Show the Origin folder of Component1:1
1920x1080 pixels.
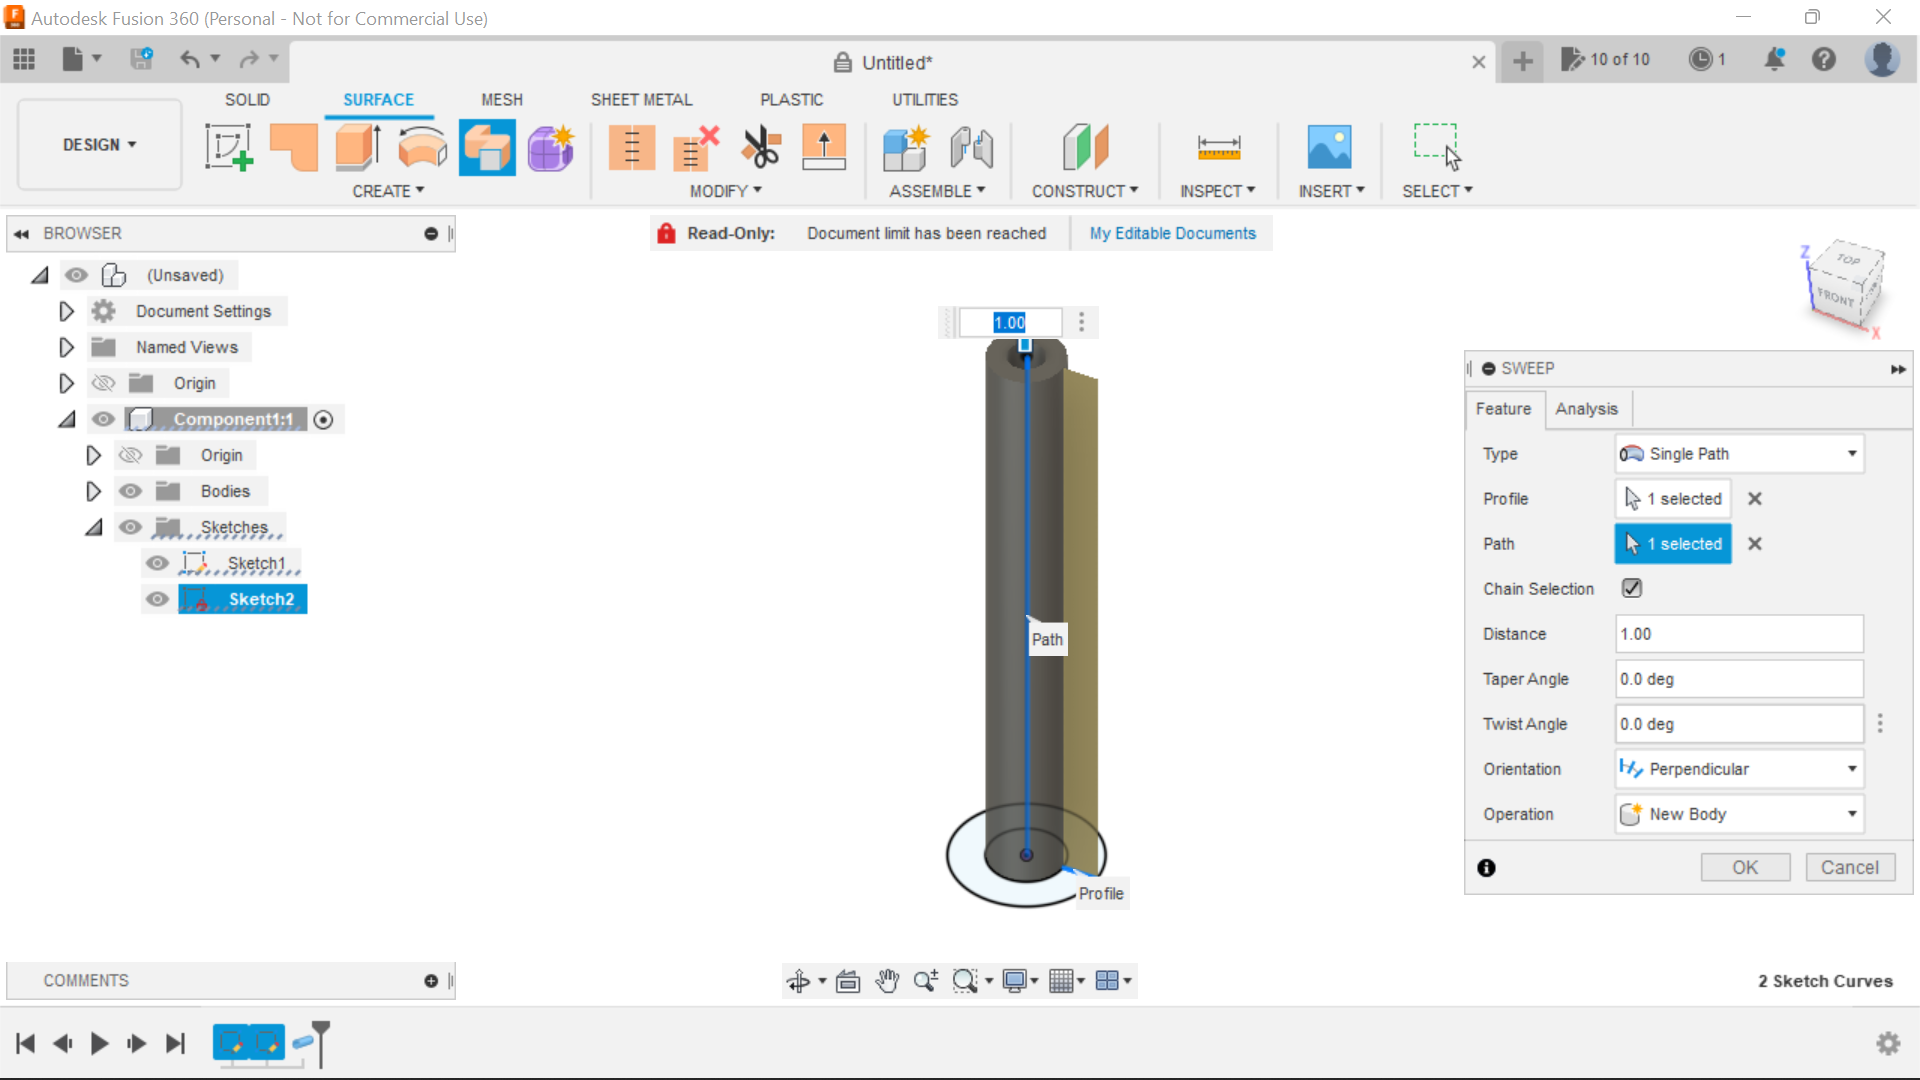click(x=130, y=455)
